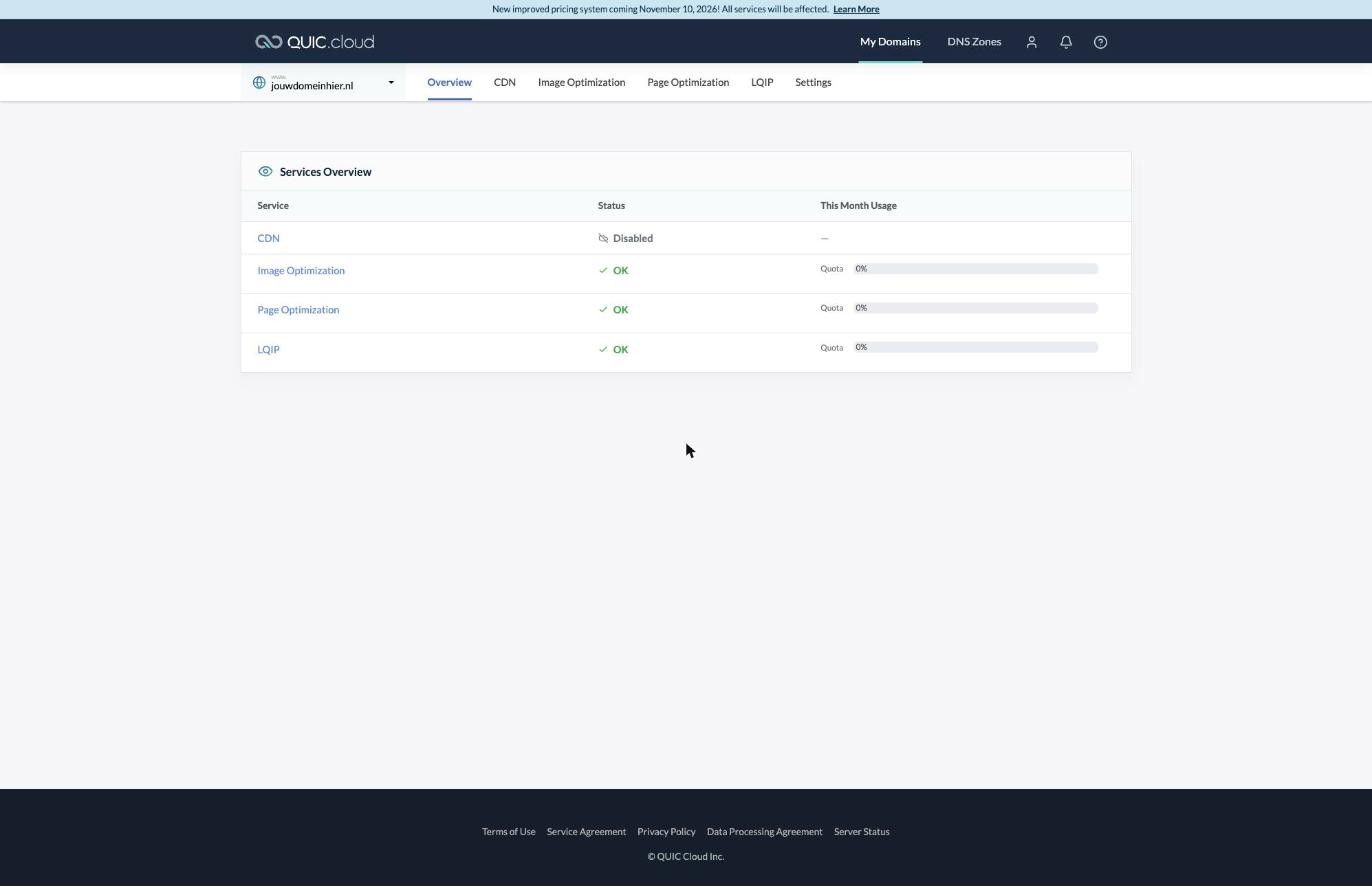This screenshot has height=886, width=1372.
Task: Click the Disabled status text for CDN
Action: (633, 239)
